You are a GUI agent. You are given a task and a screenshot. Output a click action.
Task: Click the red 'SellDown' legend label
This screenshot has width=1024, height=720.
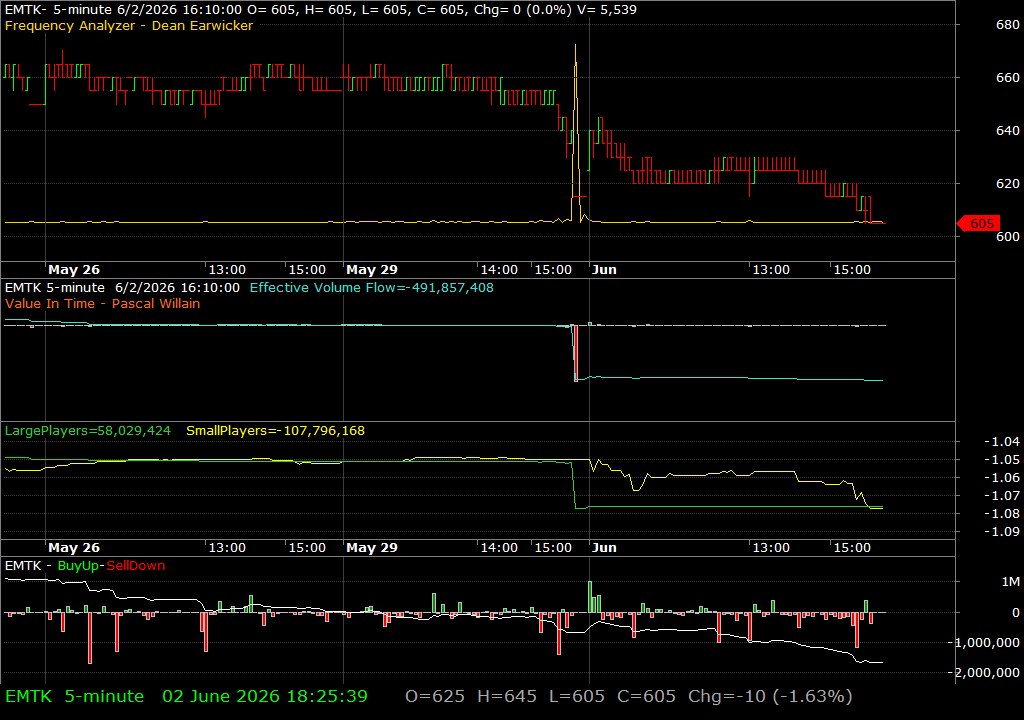[x=136, y=565]
